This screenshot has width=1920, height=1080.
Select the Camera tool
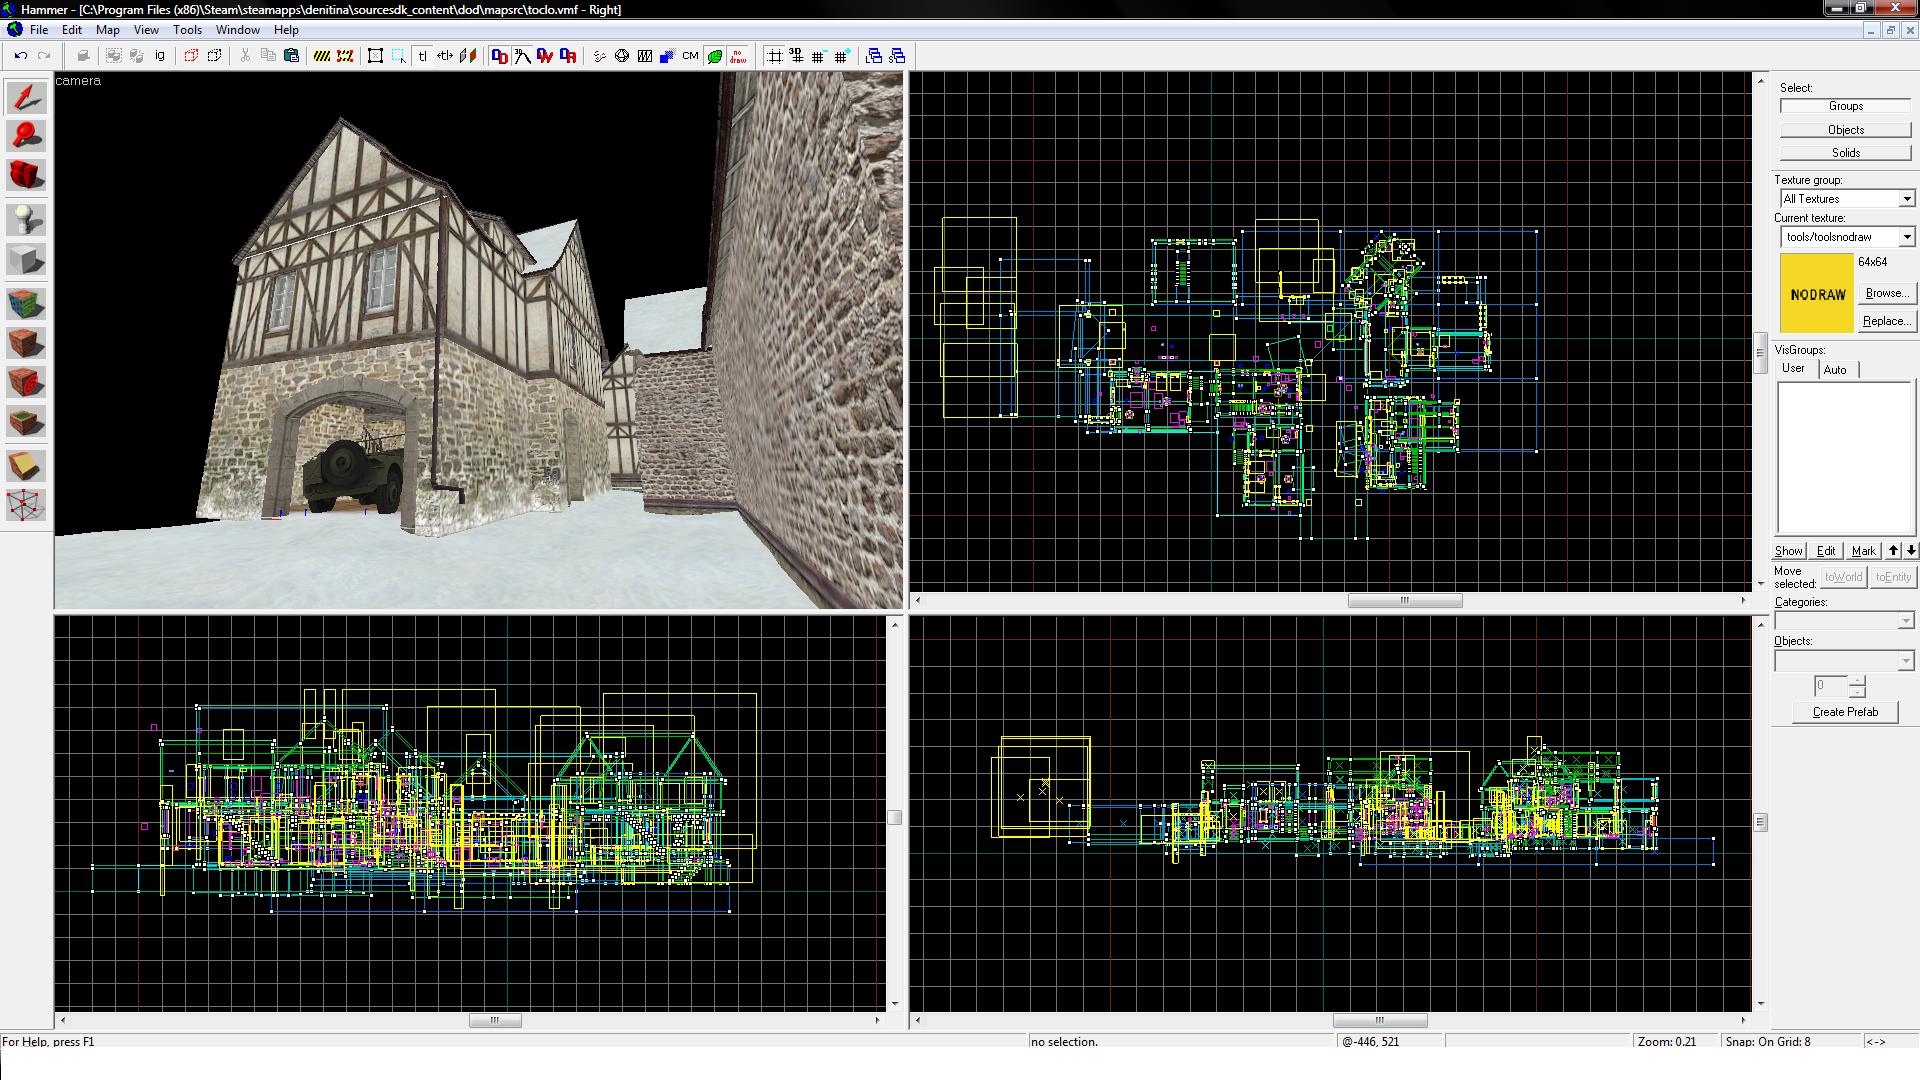(x=27, y=175)
